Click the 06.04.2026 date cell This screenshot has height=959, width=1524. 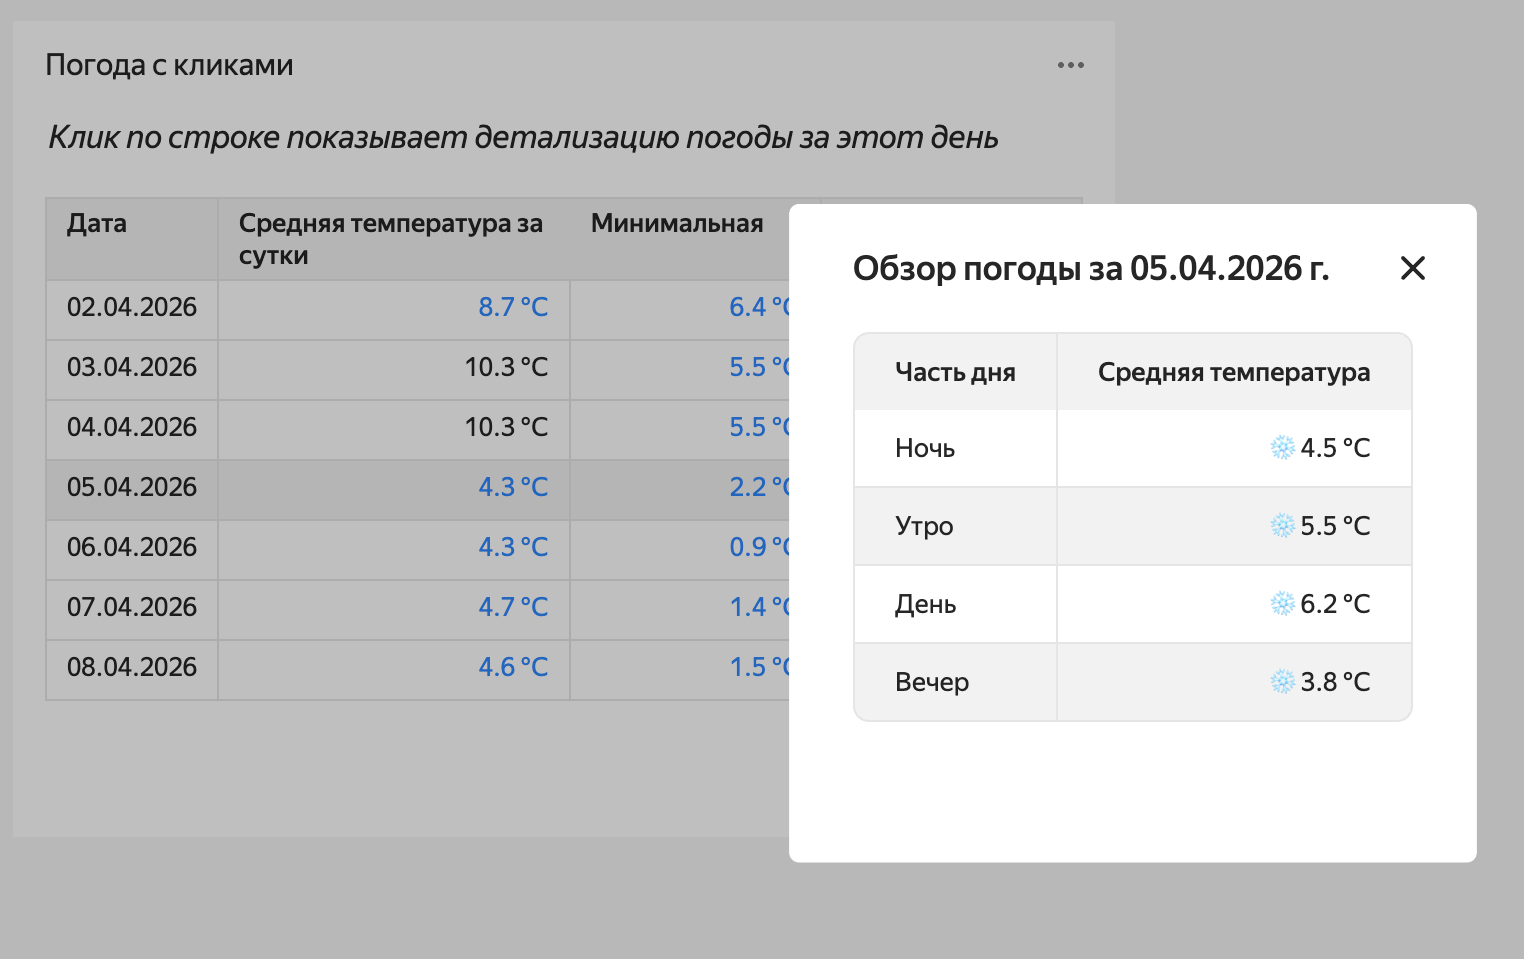tap(132, 548)
